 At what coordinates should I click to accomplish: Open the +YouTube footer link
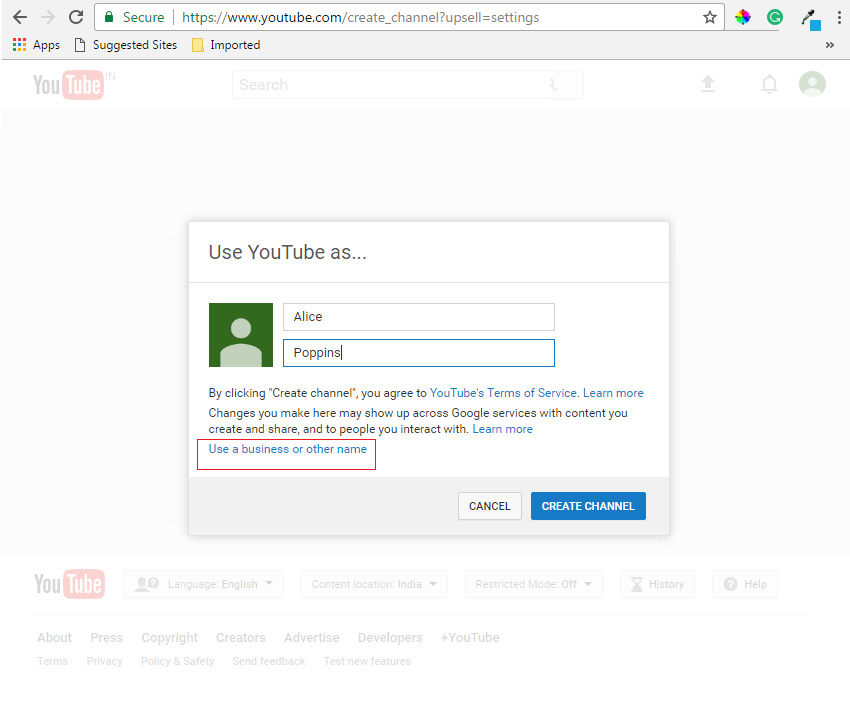(x=470, y=638)
